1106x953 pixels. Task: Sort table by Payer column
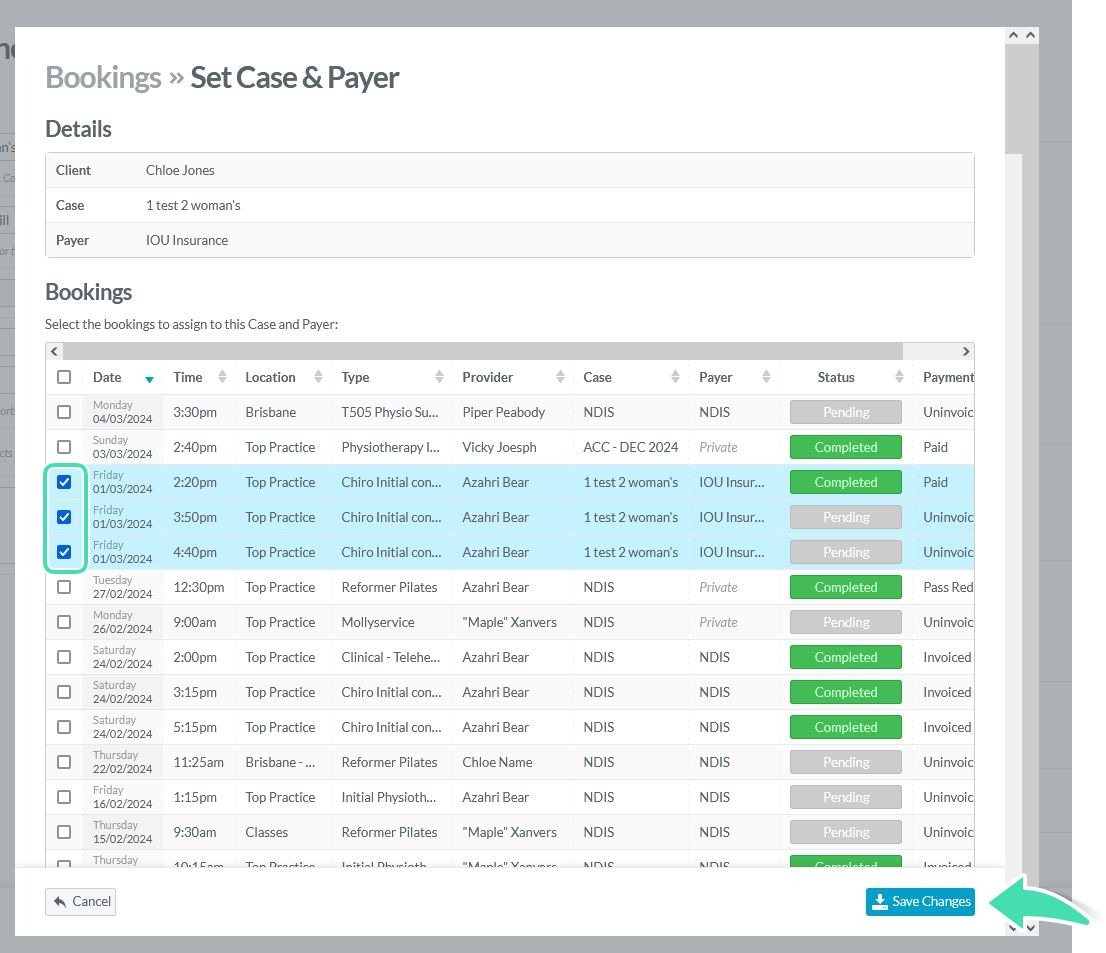coord(734,377)
